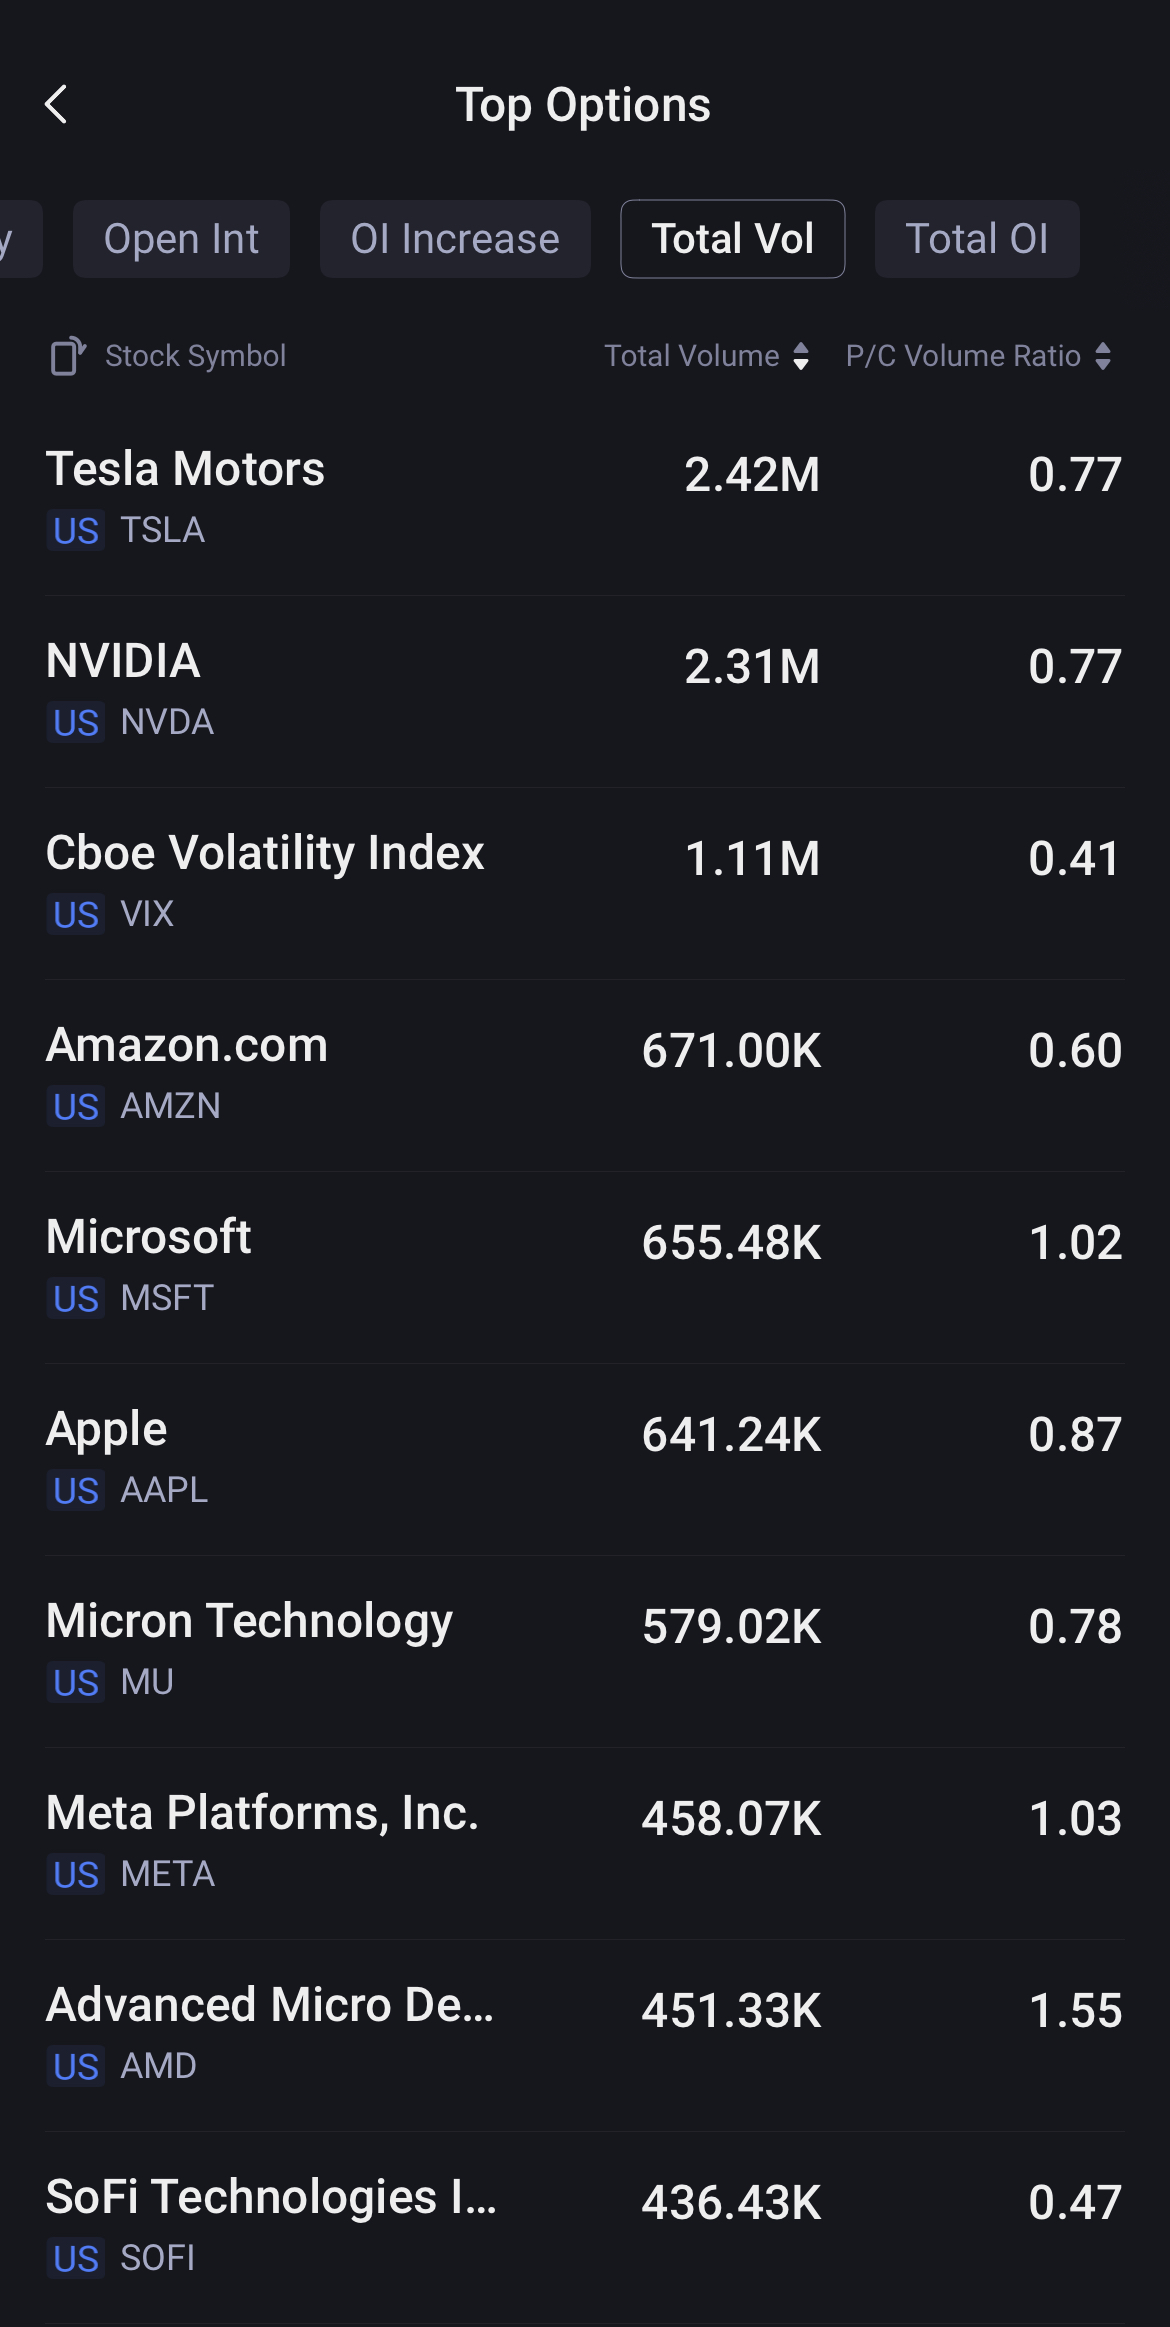Switch to the Total OI tab
The height and width of the screenshot is (2327, 1170).
tap(976, 239)
